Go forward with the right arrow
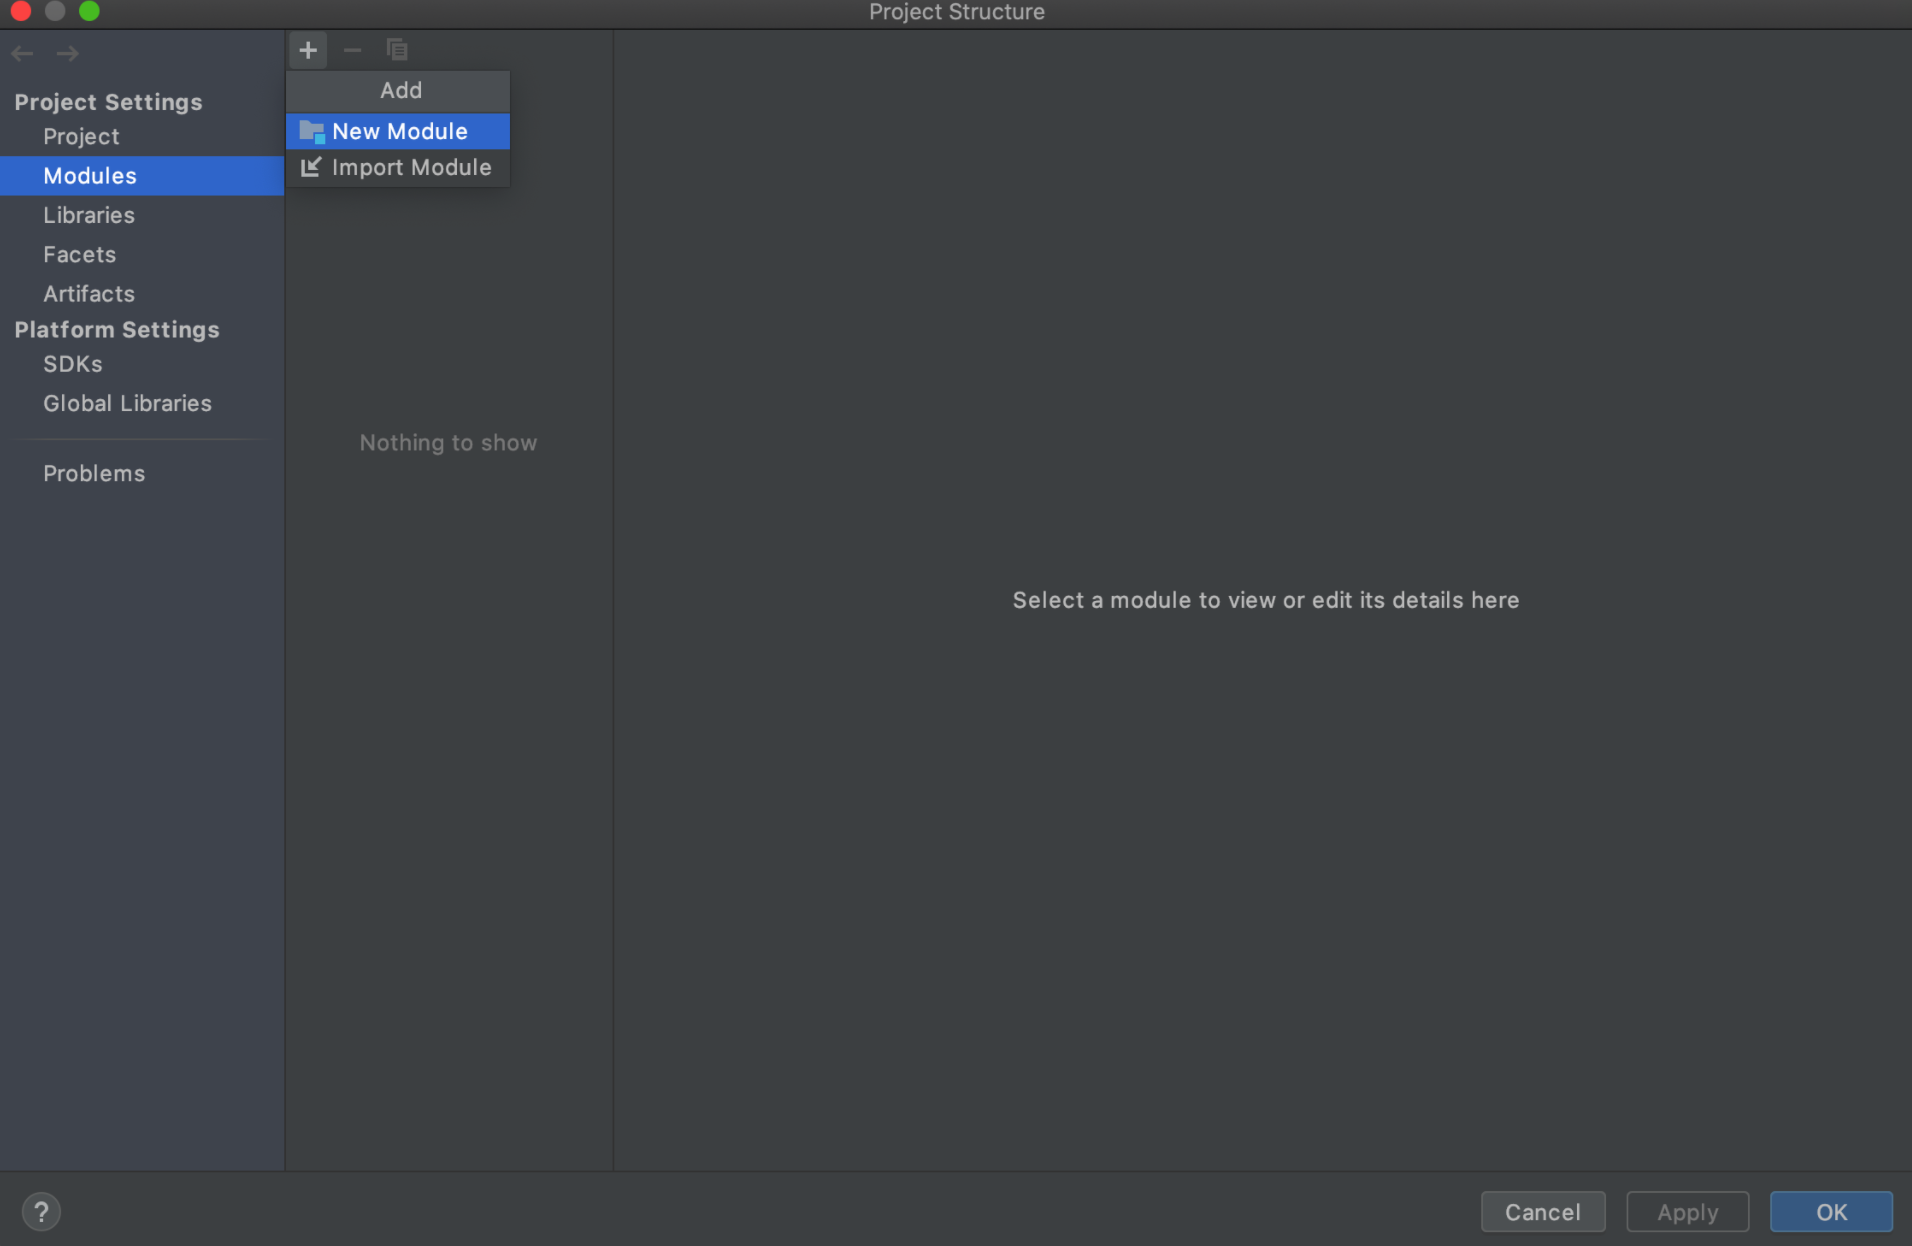This screenshot has height=1246, width=1912. (x=67, y=53)
